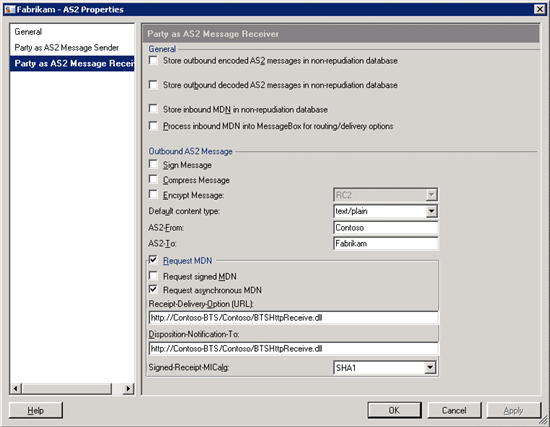Enable the Encrypt Message checkbox
The height and width of the screenshot is (427, 550).
(153, 194)
